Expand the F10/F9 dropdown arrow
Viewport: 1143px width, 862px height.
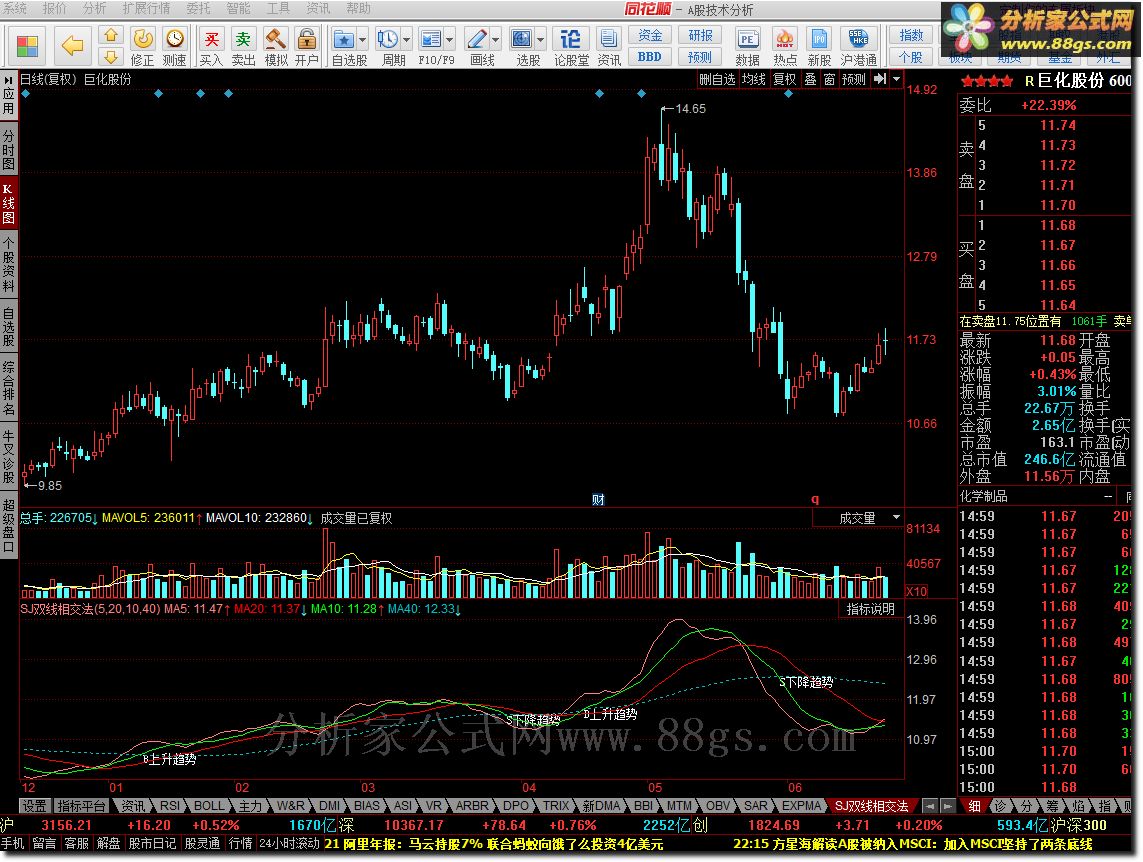pyautogui.click(x=450, y=39)
